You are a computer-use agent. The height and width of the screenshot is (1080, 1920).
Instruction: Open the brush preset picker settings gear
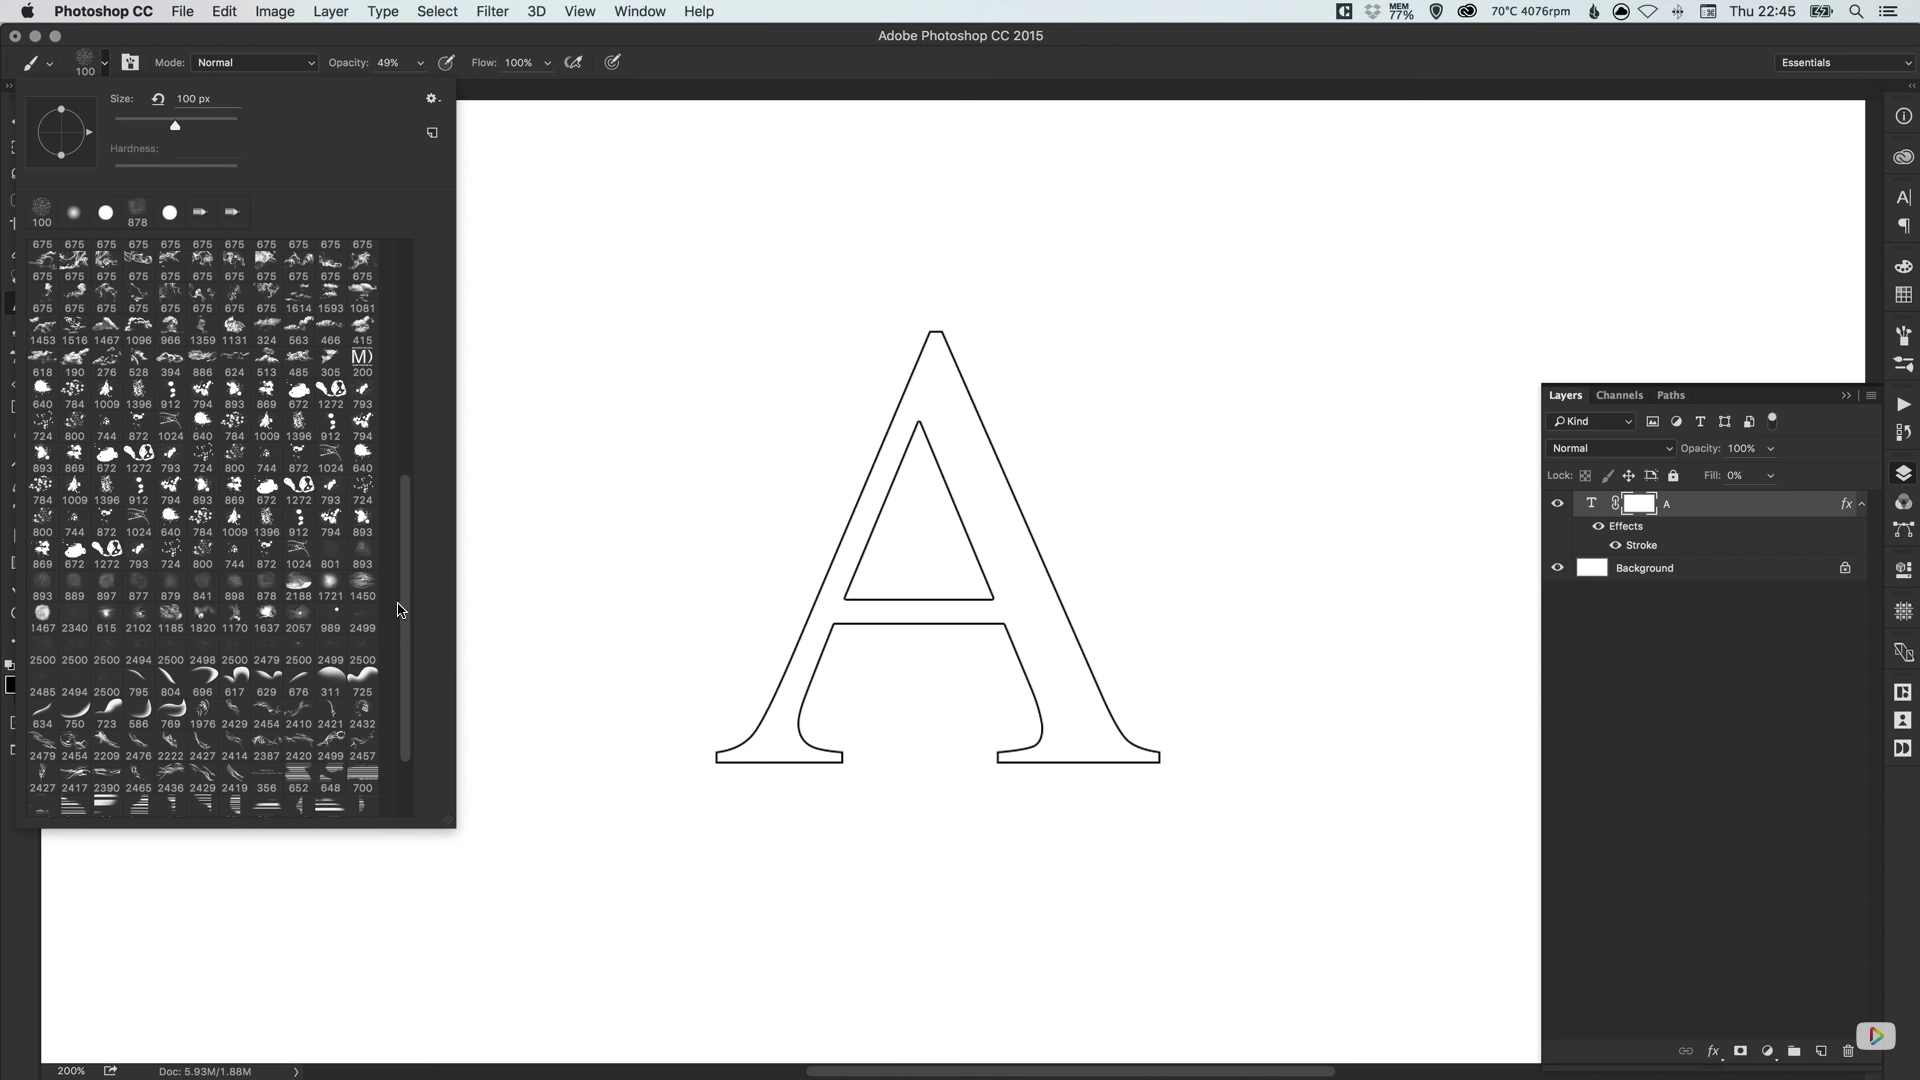click(x=432, y=98)
